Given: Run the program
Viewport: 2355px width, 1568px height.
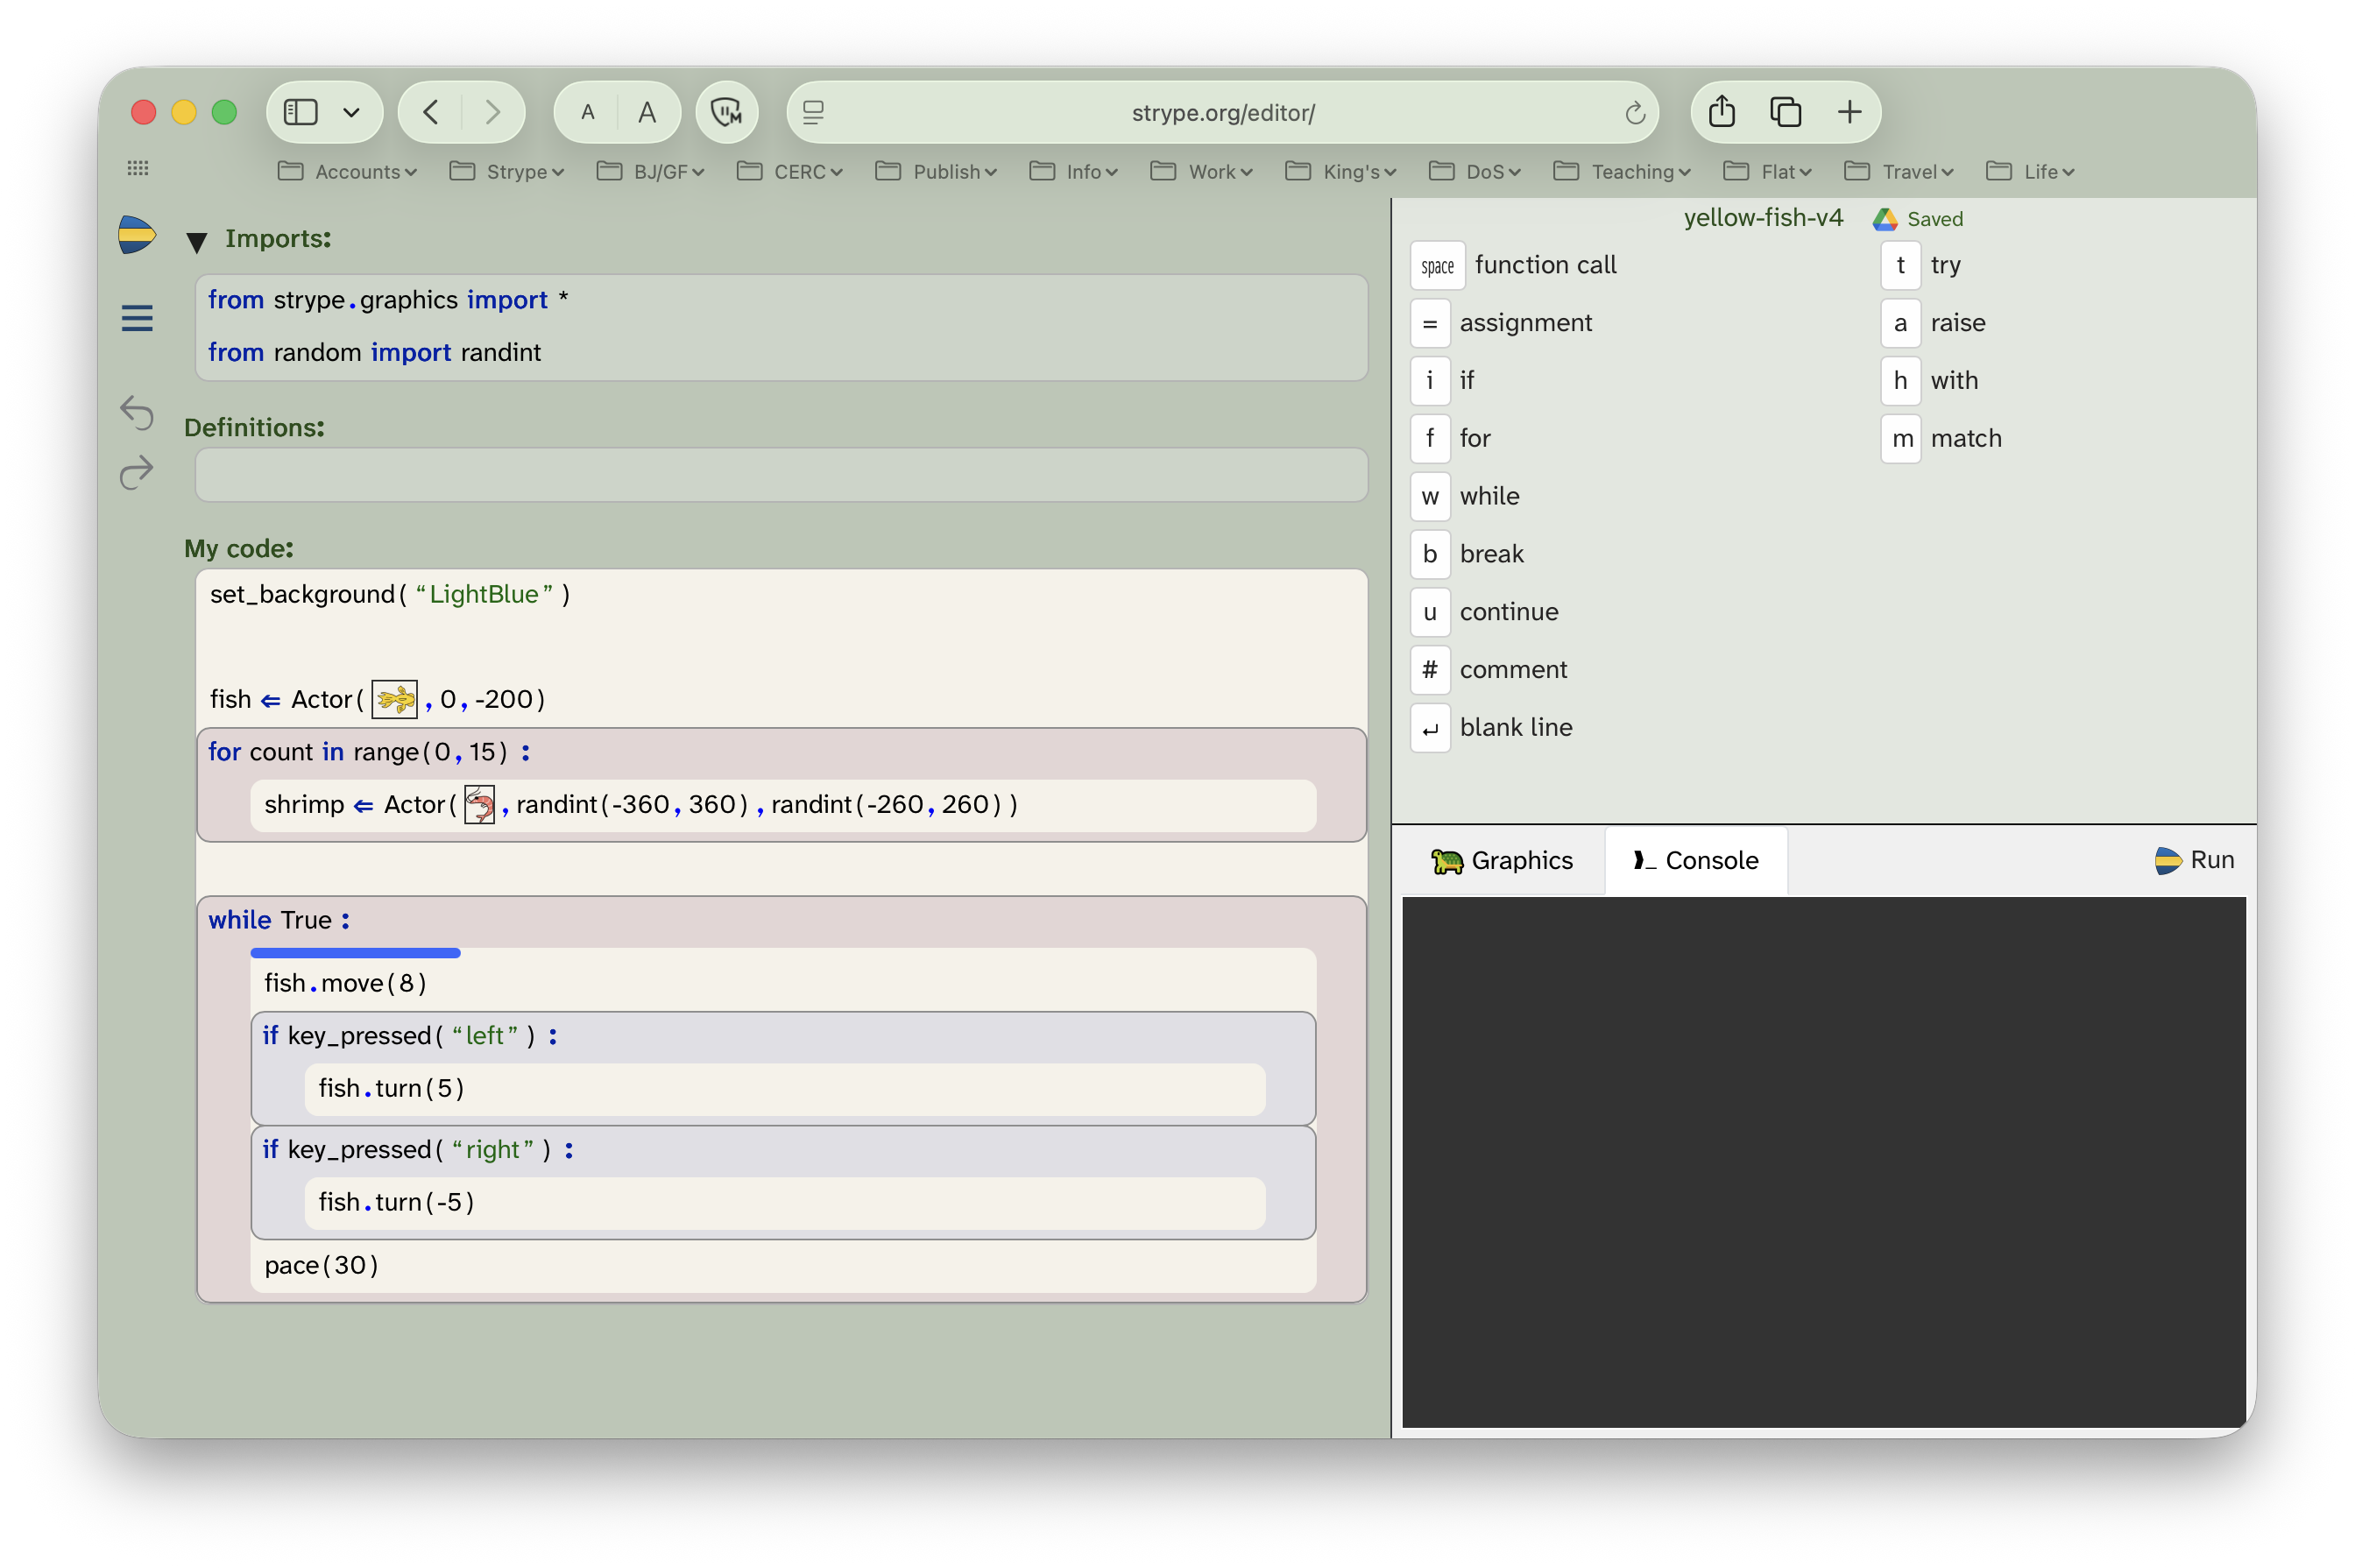Looking at the screenshot, I should [x=2194, y=860].
